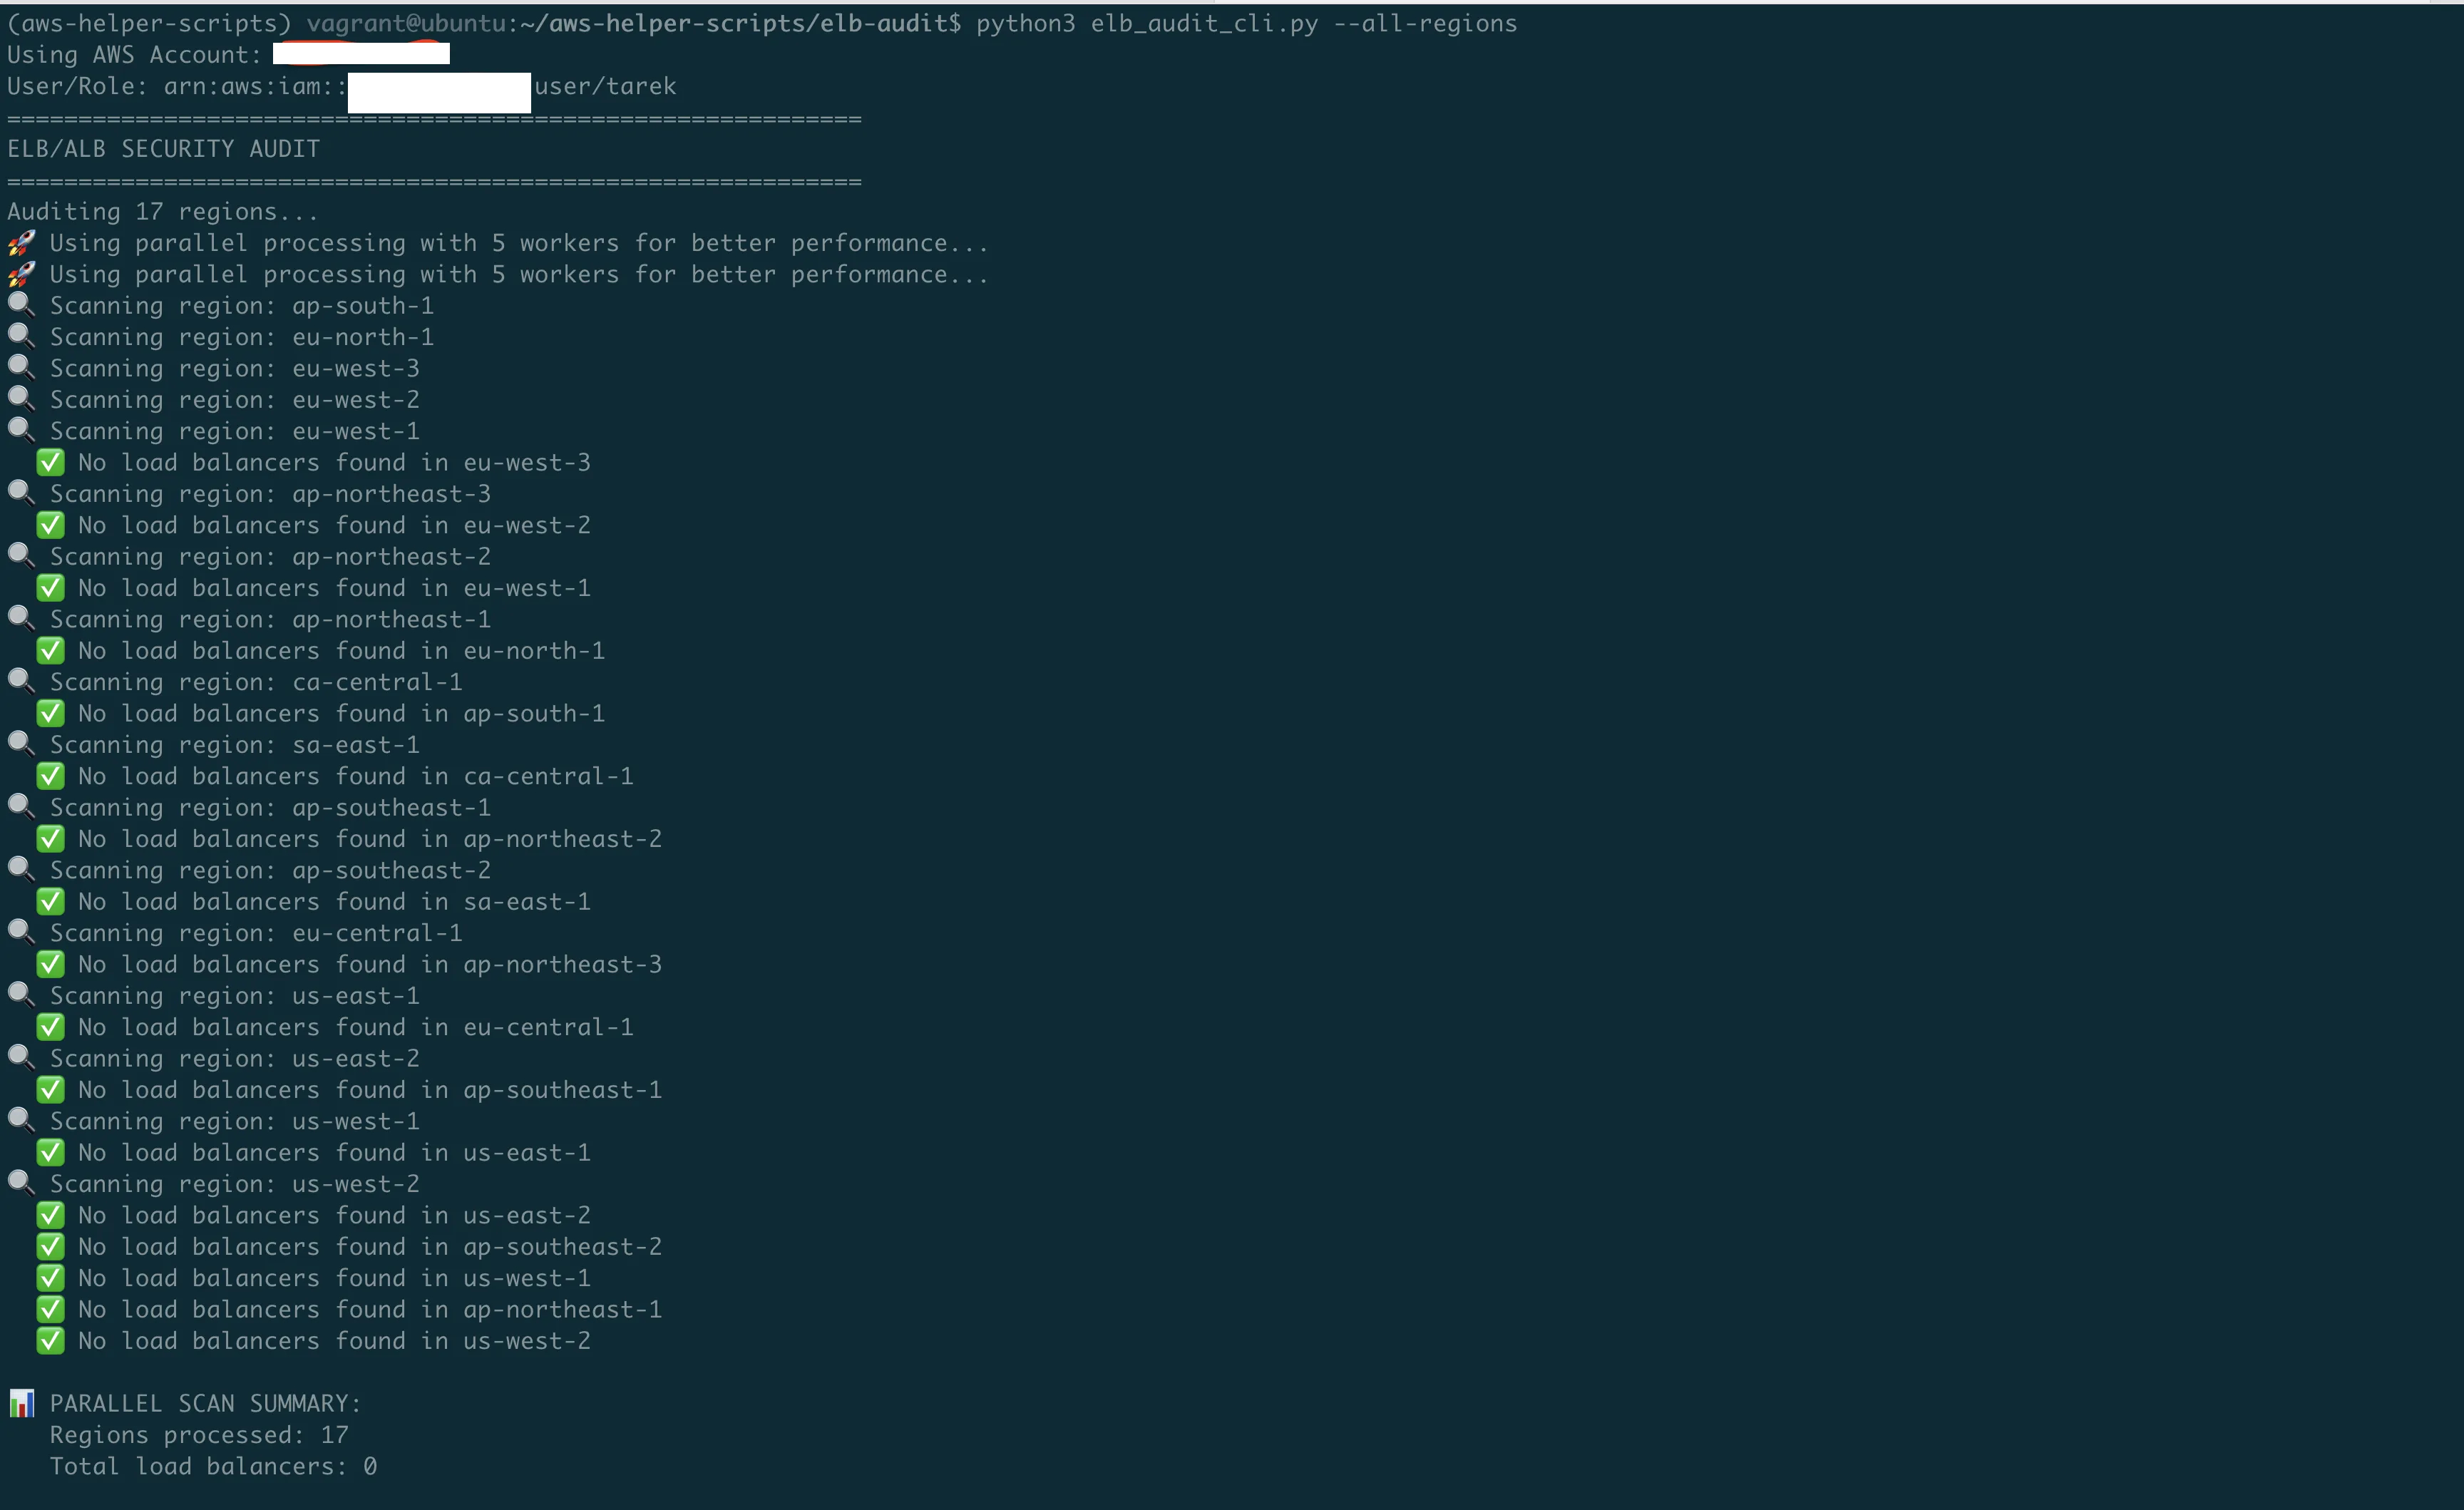The width and height of the screenshot is (2464, 1510).
Task: Click the magnifying glass beside us-west-2 scan line
Action: click(x=20, y=1183)
